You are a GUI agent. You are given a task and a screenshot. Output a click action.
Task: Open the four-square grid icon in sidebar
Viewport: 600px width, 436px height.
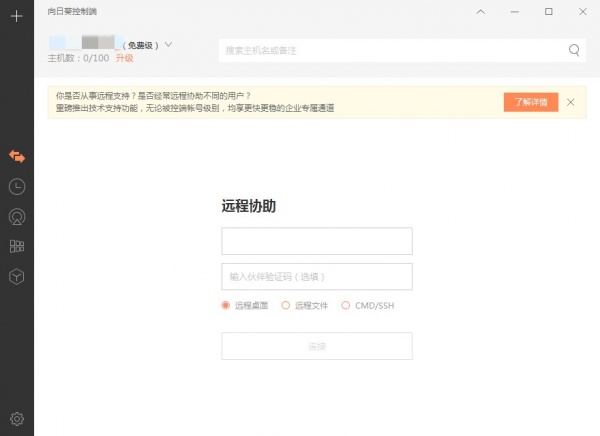point(16,246)
